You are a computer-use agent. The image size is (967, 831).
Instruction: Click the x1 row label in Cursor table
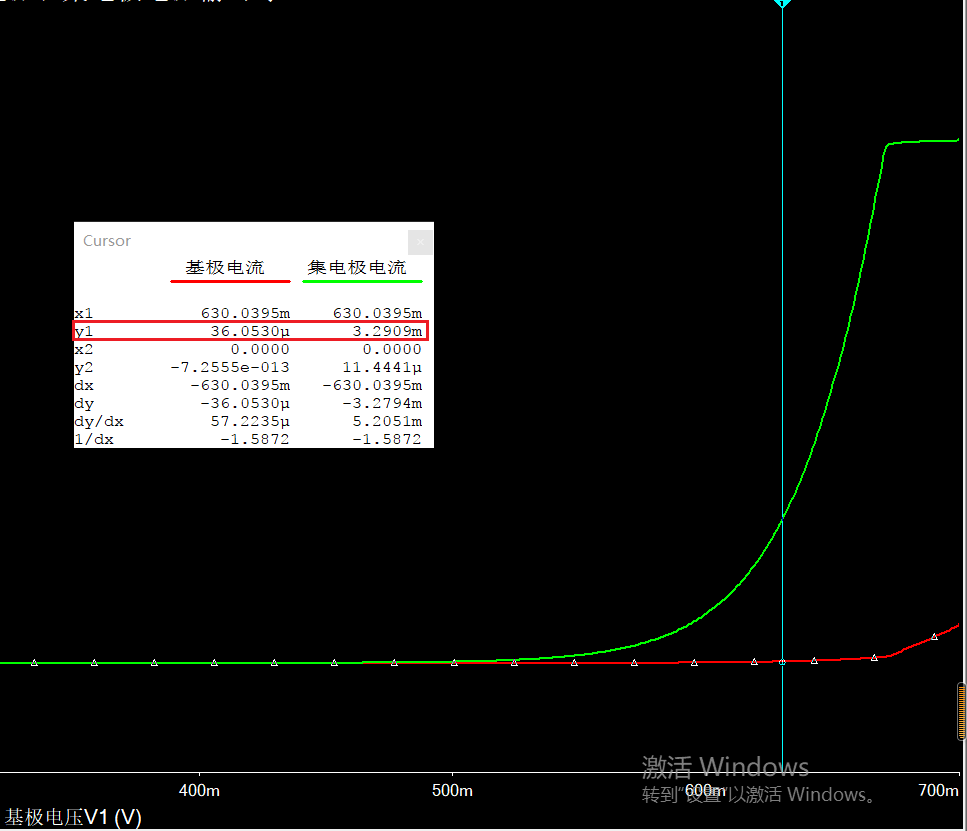(x=83, y=313)
